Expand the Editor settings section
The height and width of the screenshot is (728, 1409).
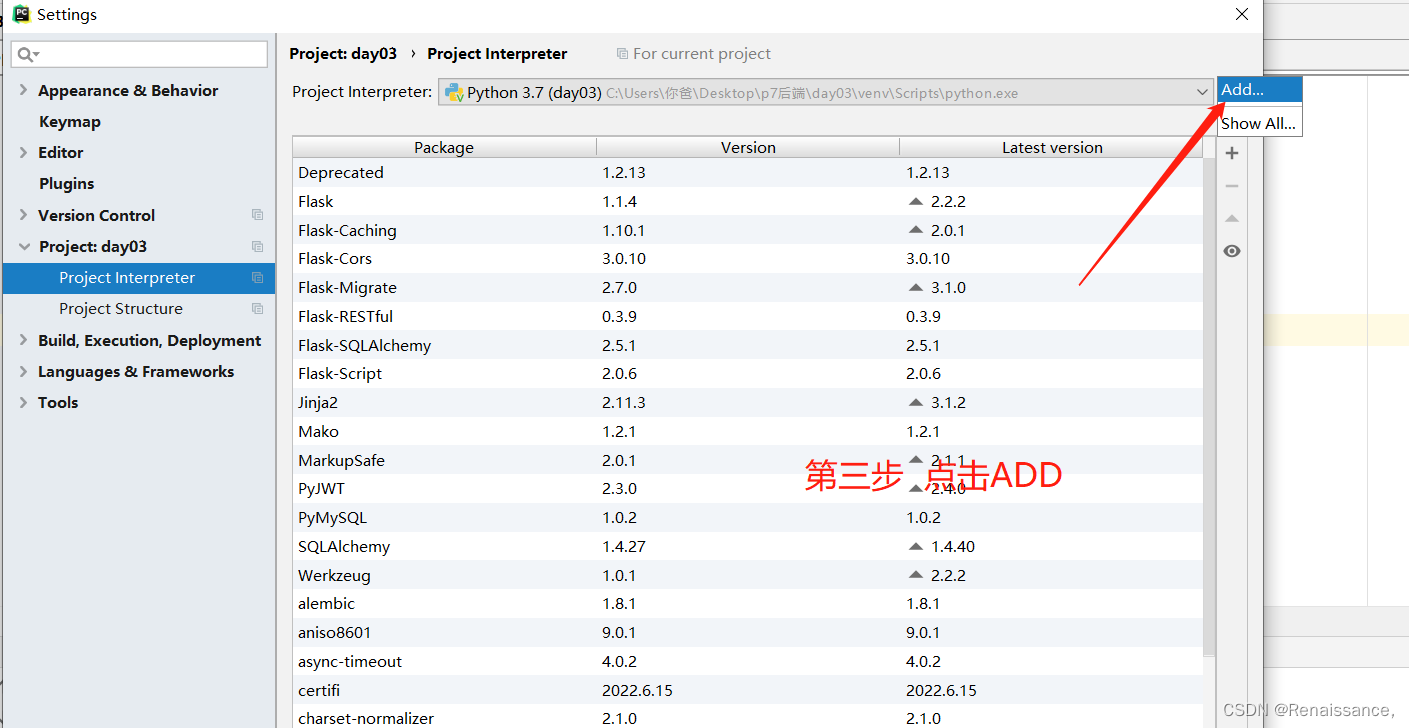pos(23,152)
